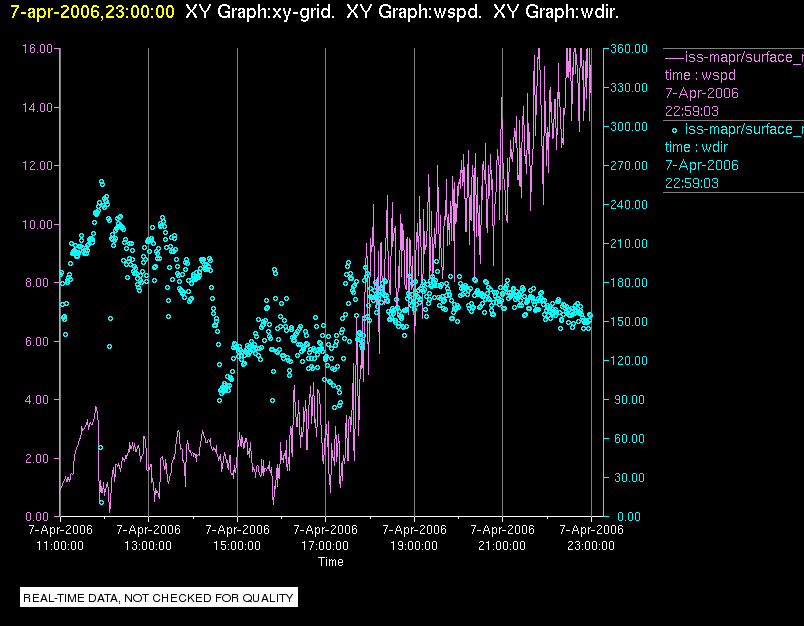The width and height of the screenshot is (804, 626).
Task: Click the 12.00 wind speed axis label
Action: [x=37, y=166]
